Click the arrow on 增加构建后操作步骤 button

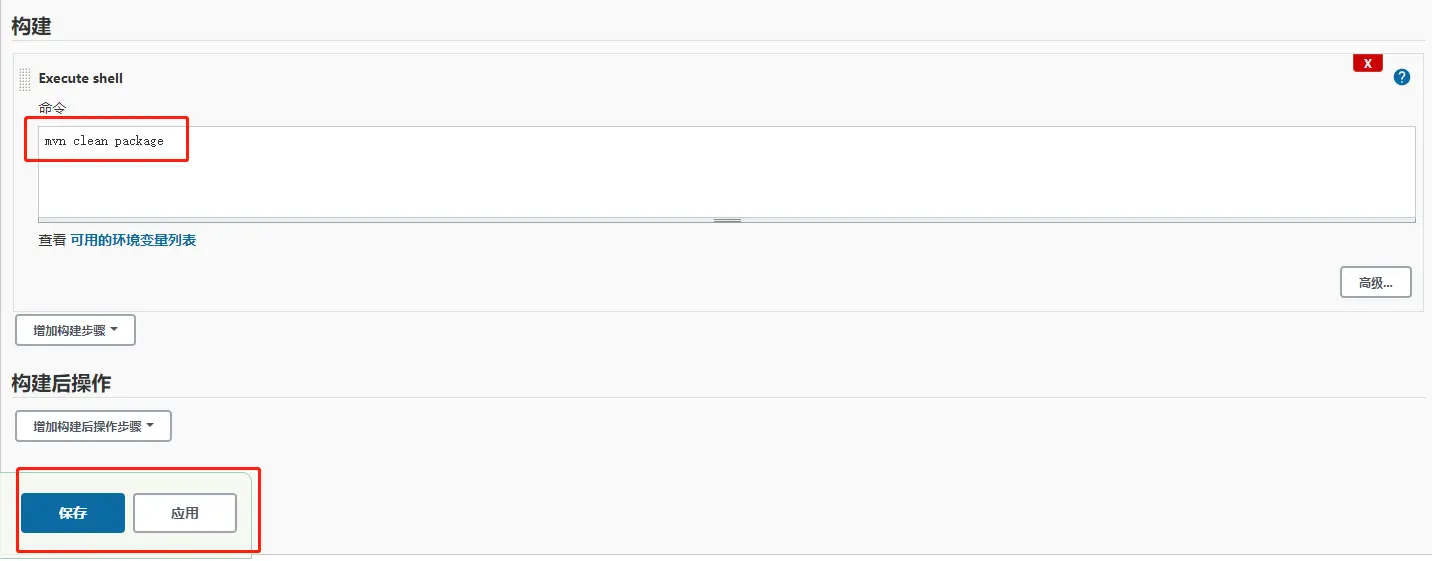tap(150, 426)
